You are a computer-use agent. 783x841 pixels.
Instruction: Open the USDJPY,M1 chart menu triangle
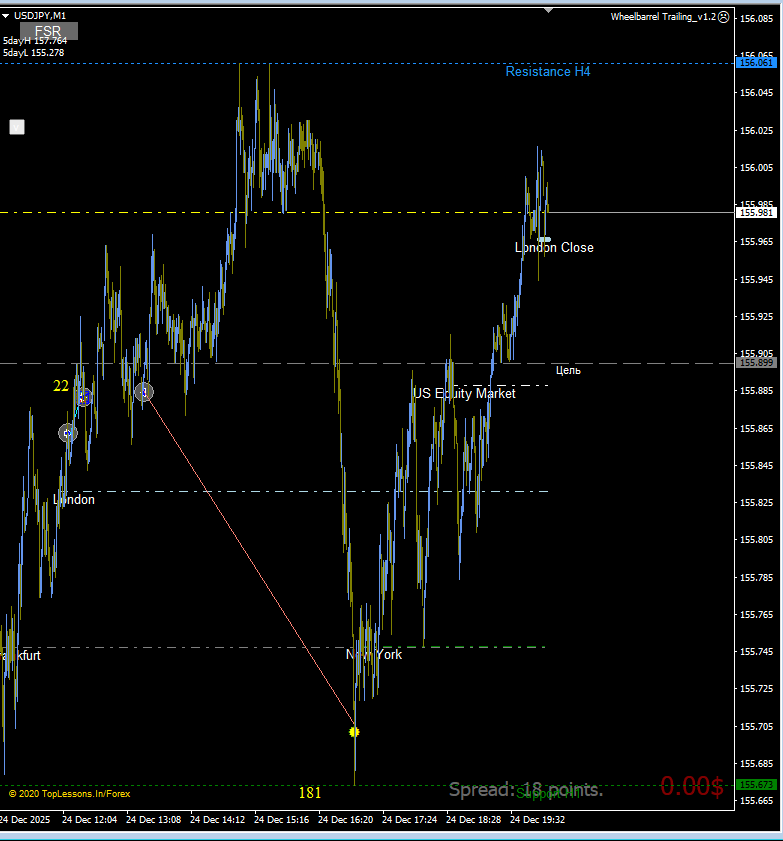click(5, 16)
